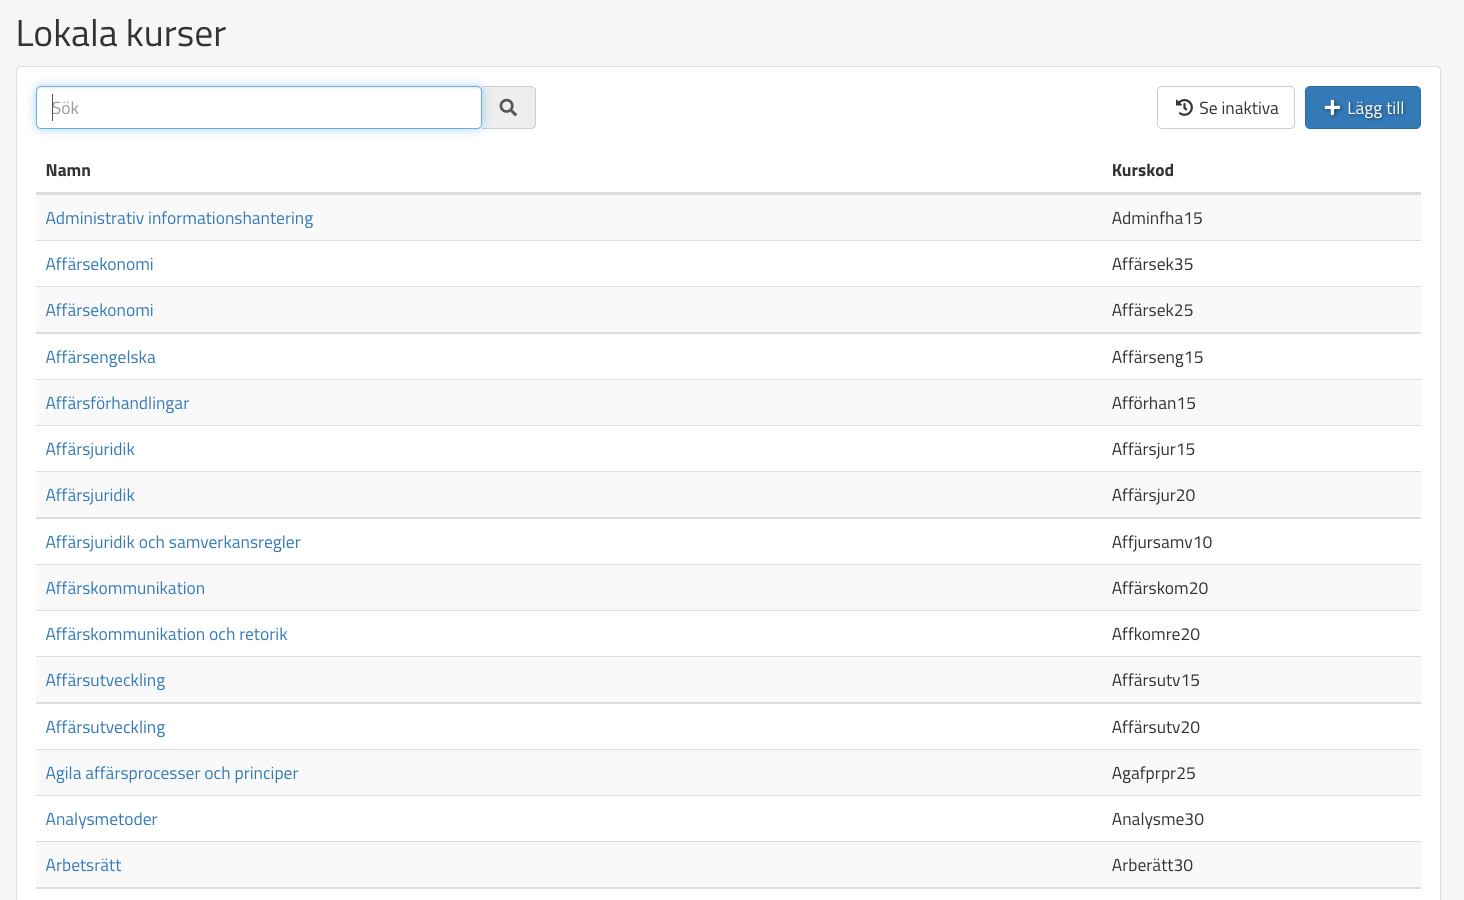
Task: Click the Se inaktiva button
Action: click(x=1225, y=108)
